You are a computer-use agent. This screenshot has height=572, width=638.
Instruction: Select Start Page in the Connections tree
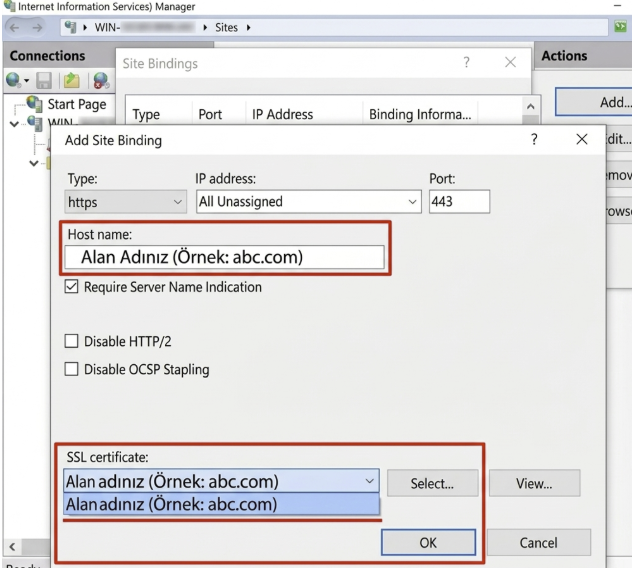tap(76, 105)
